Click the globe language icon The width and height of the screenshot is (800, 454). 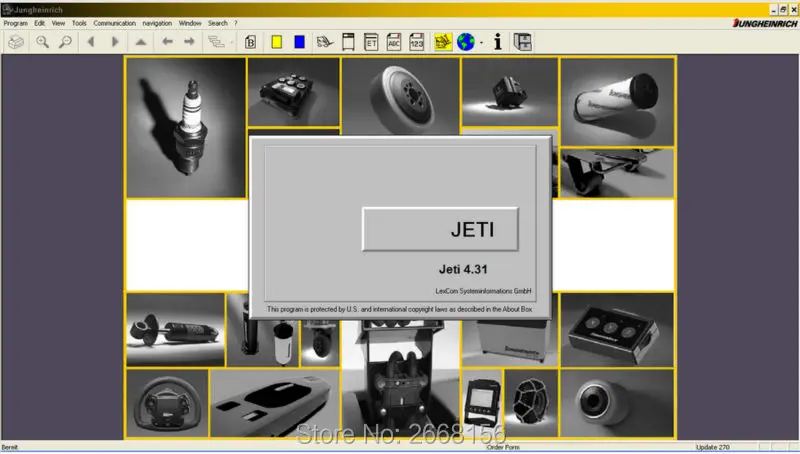click(465, 42)
